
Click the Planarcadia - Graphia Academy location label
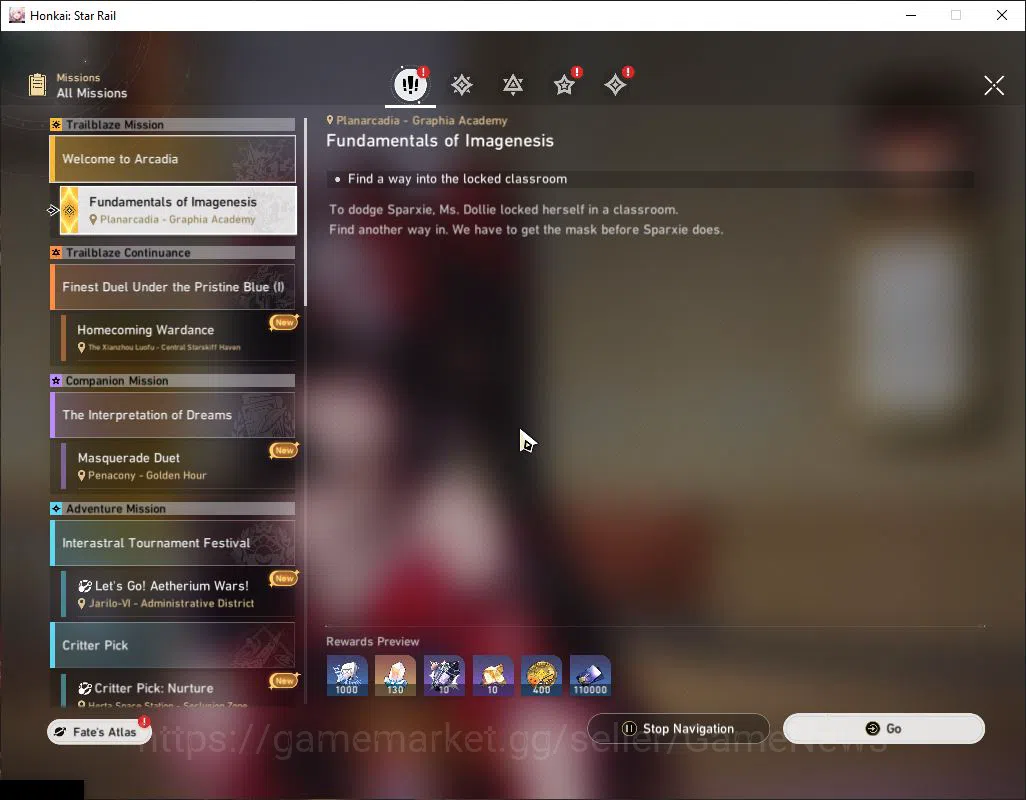[x=417, y=120]
